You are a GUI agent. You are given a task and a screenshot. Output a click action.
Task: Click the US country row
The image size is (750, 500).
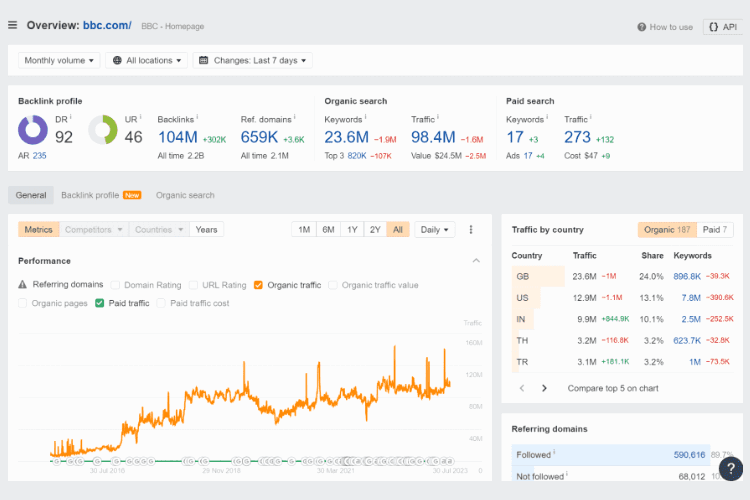tap(622, 298)
